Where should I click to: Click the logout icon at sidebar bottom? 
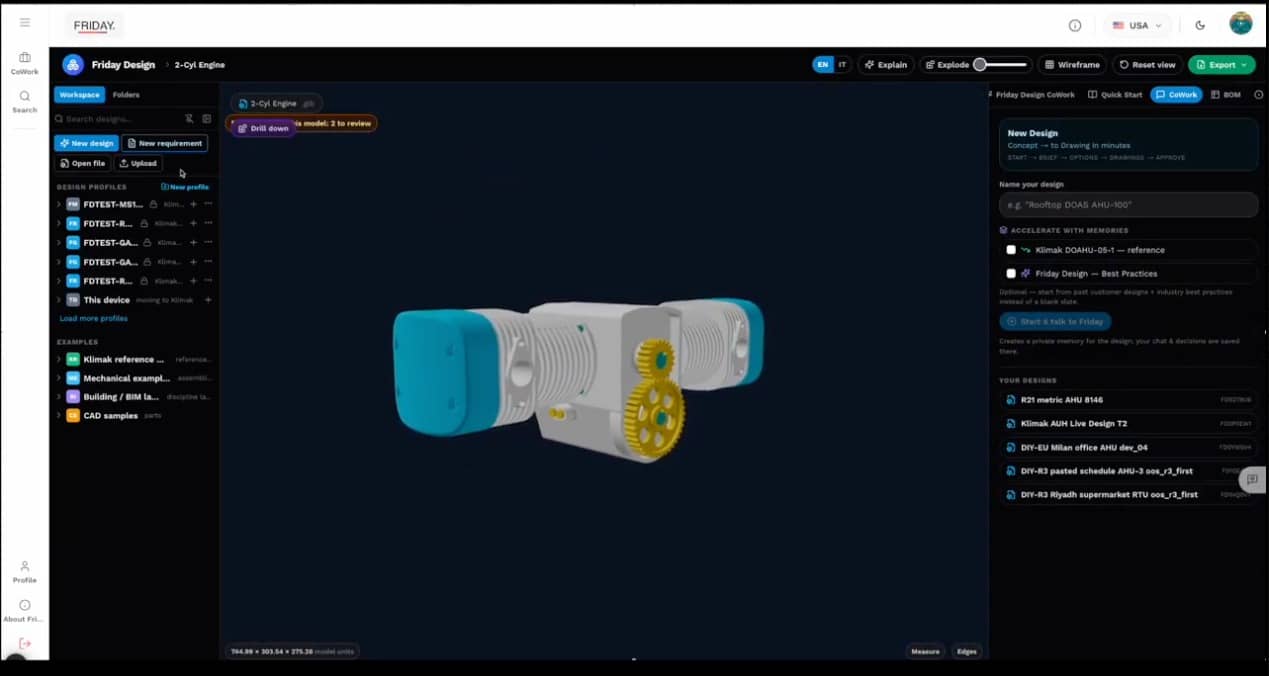tap(25, 643)
